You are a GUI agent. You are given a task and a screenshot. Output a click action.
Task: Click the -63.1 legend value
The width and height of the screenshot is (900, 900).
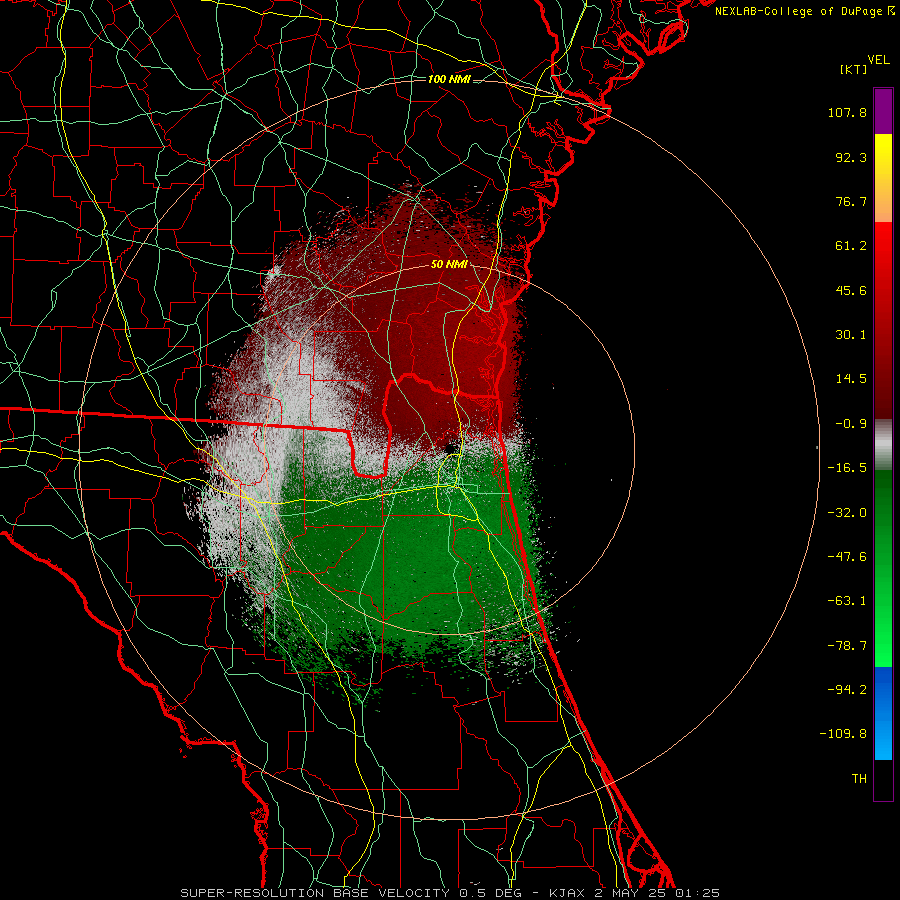click(847, 601)
